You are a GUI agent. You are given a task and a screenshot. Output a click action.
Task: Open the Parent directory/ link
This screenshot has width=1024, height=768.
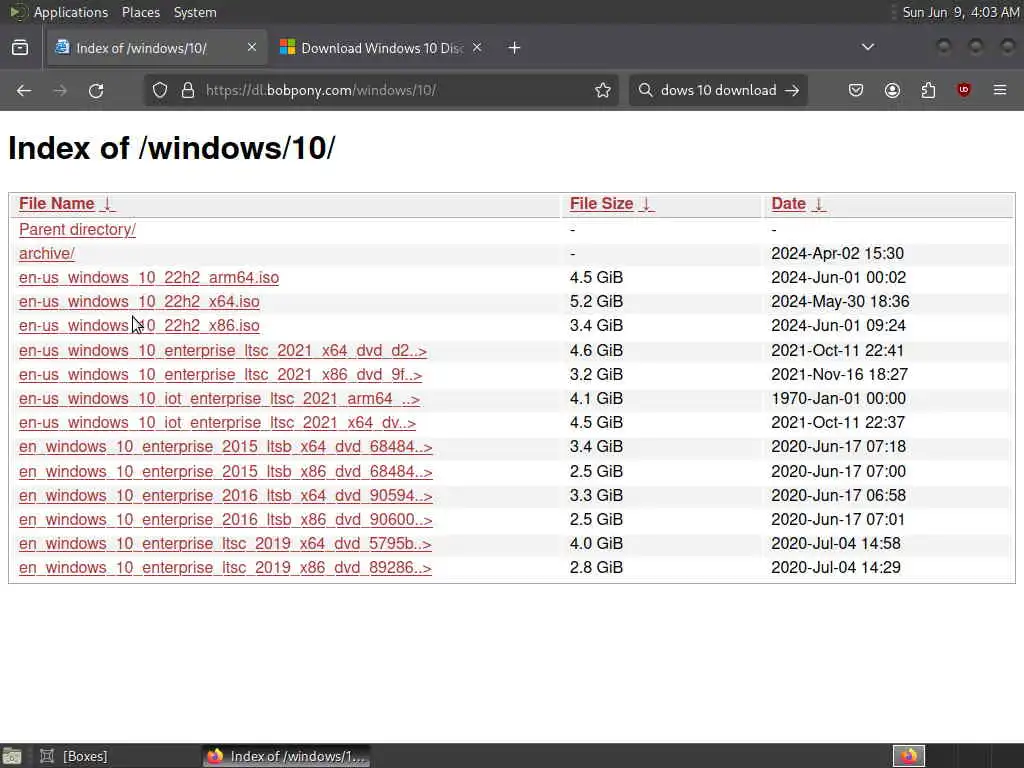(x=77, y=229)
